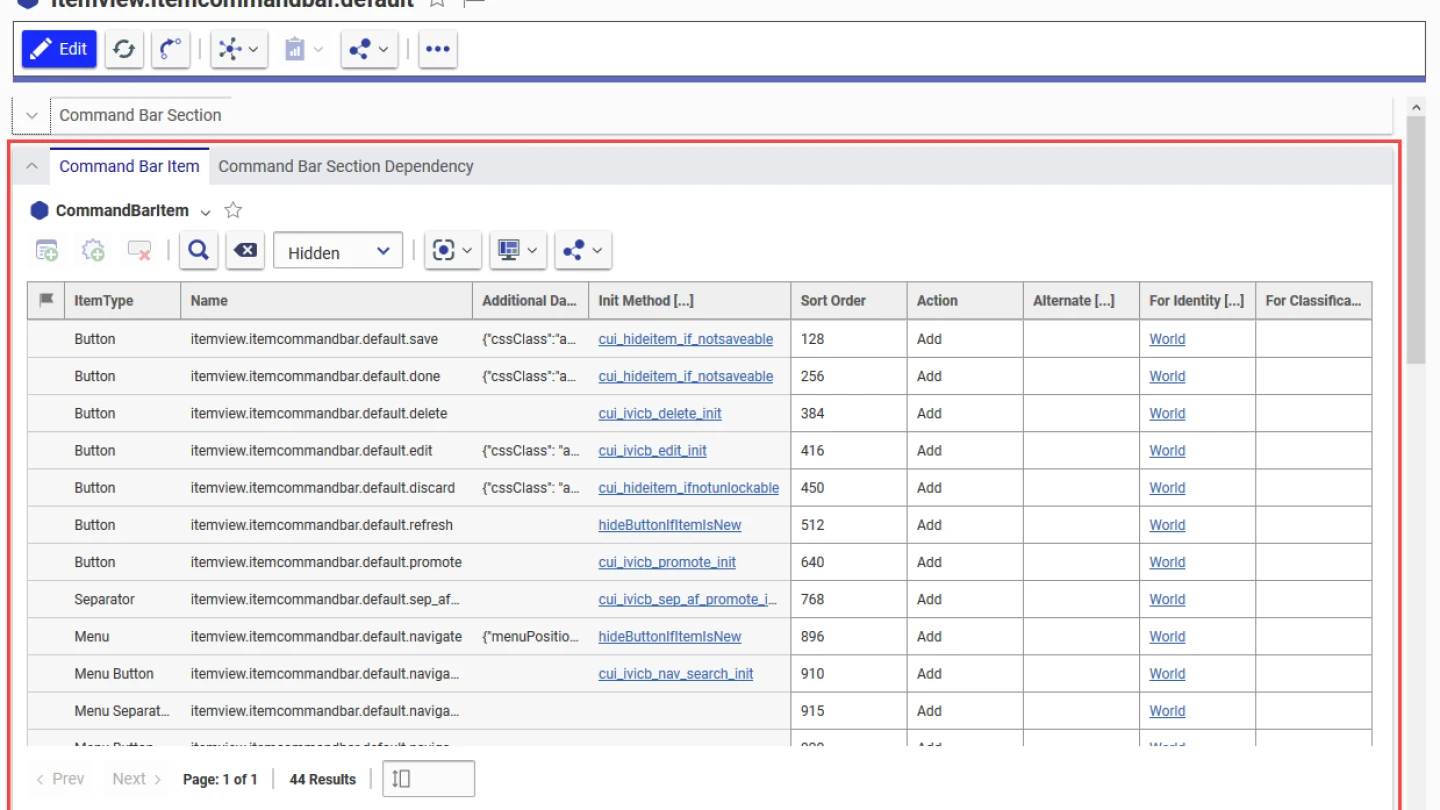The image size is (1440, 810).
Task: Open the World link in the save row
Action: 1167,339
